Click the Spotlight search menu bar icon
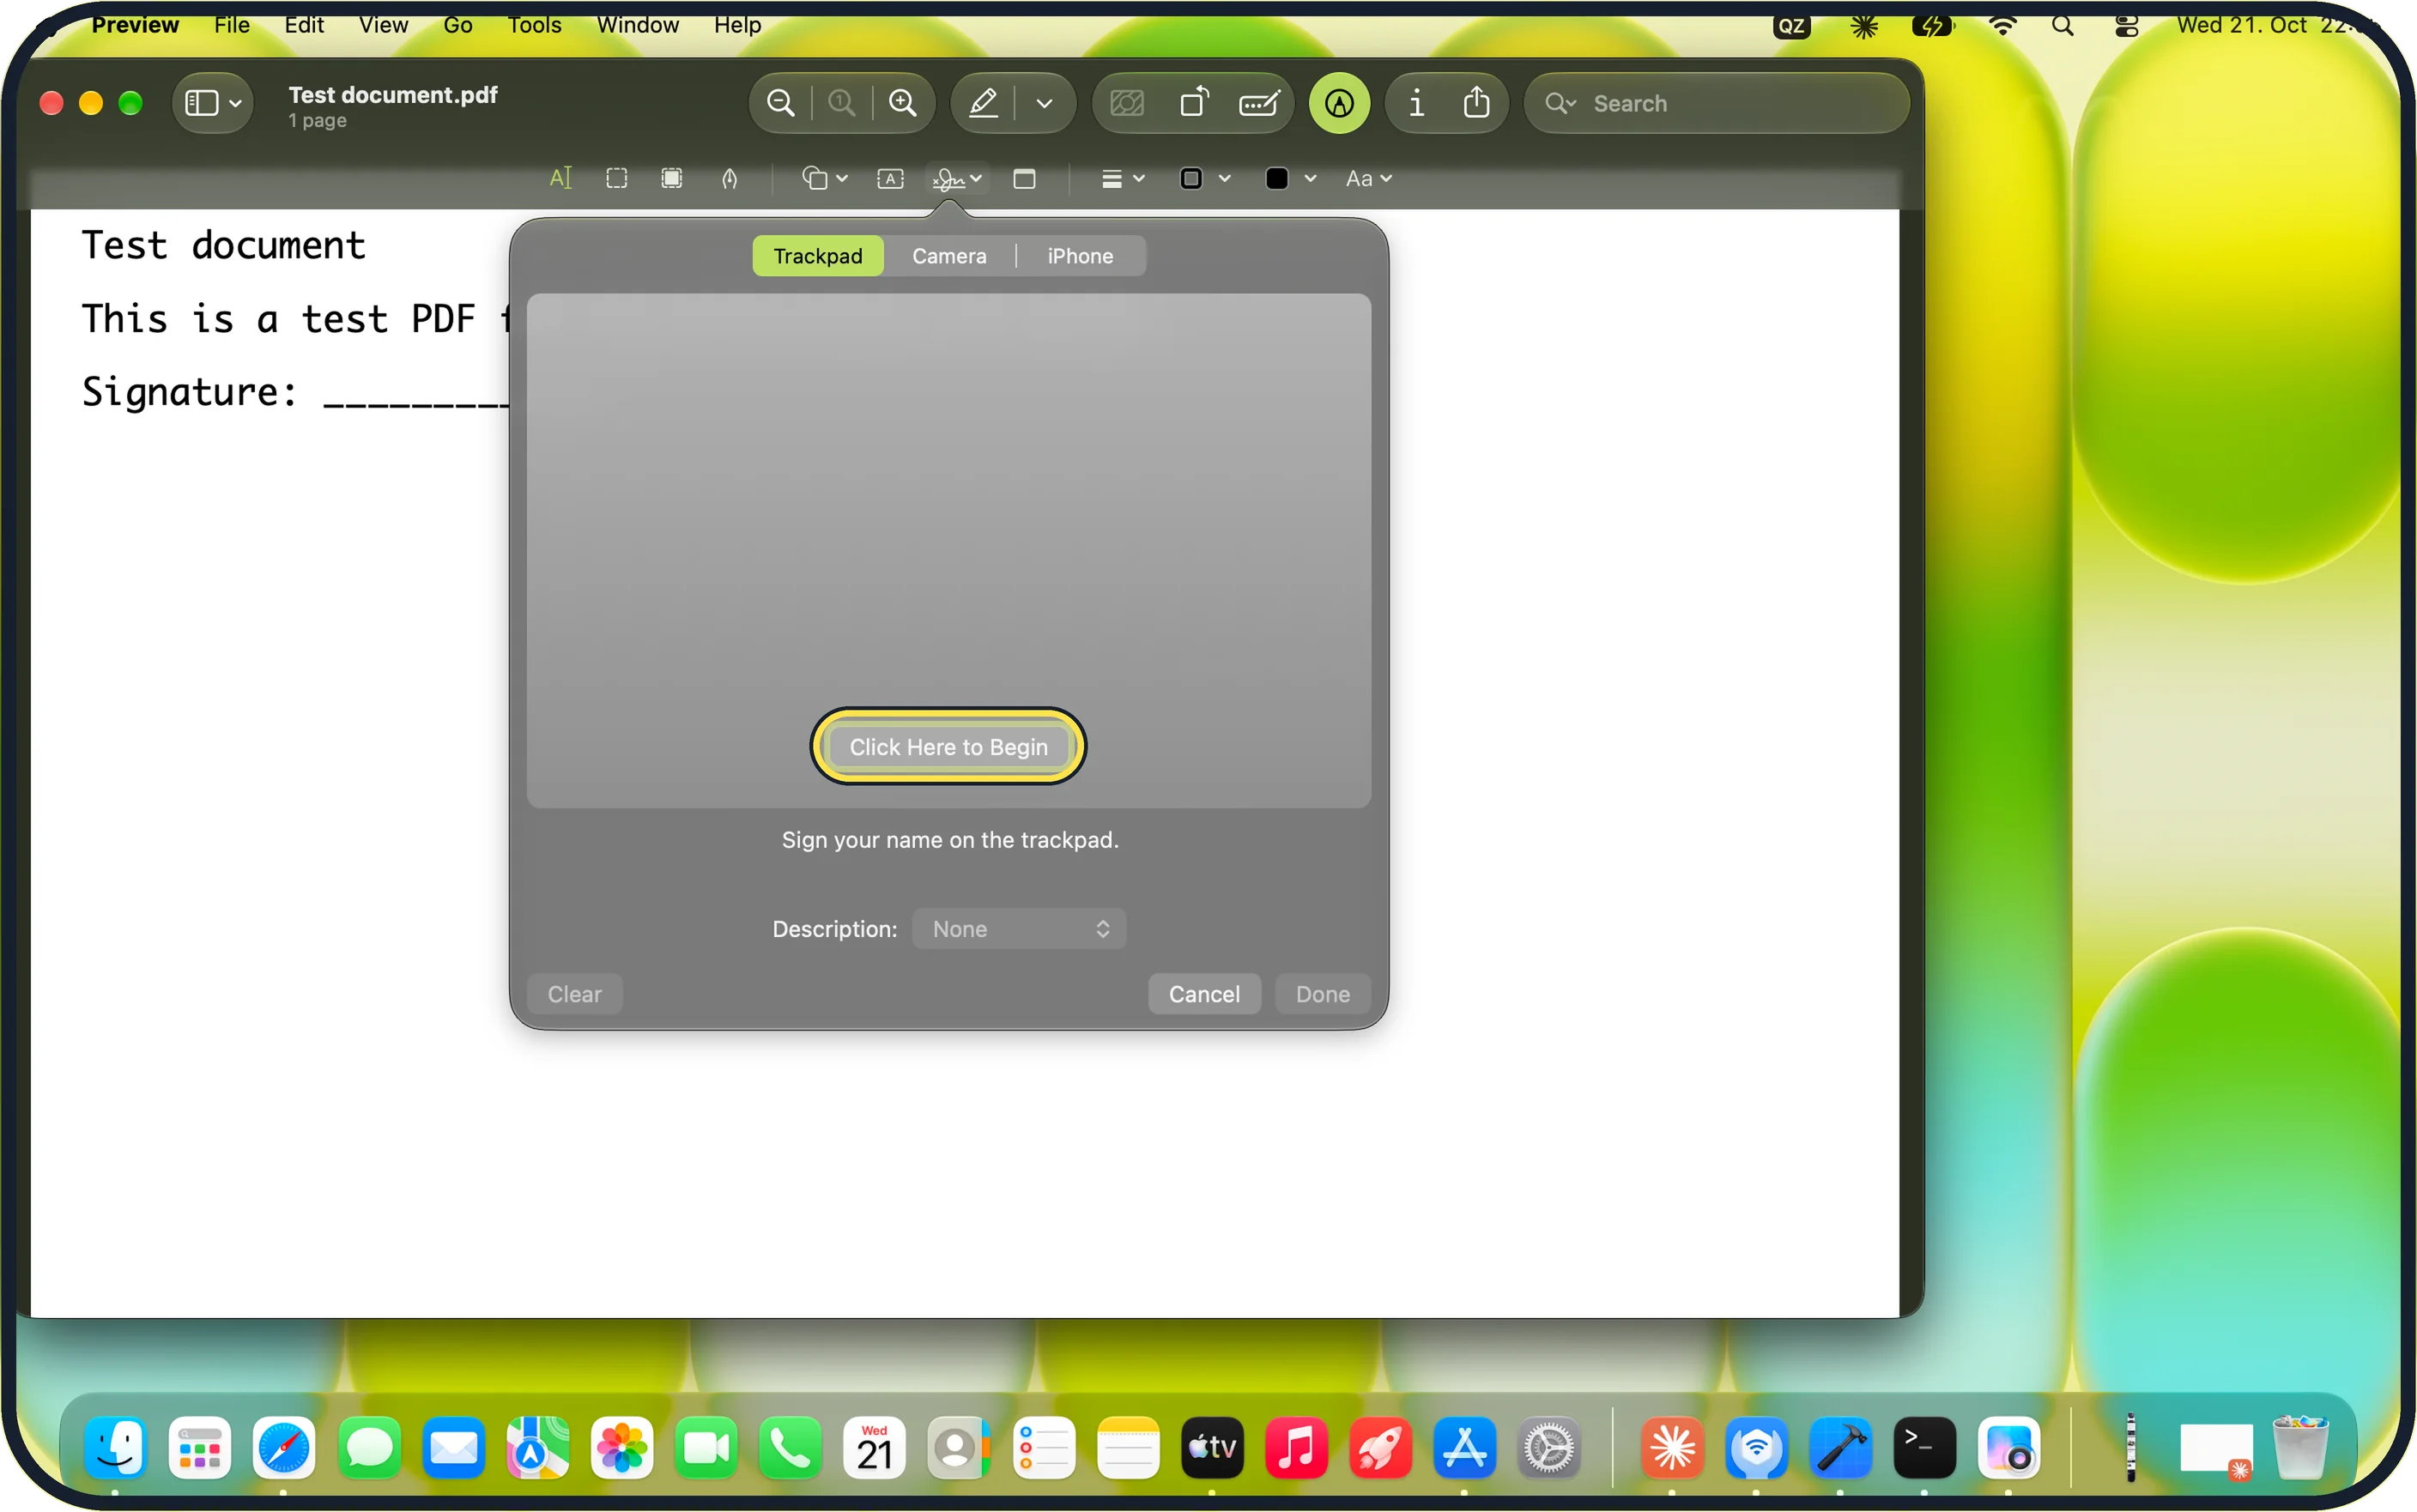Viewport: 2417px width, 1512px height. click(x=2062, y=25)
